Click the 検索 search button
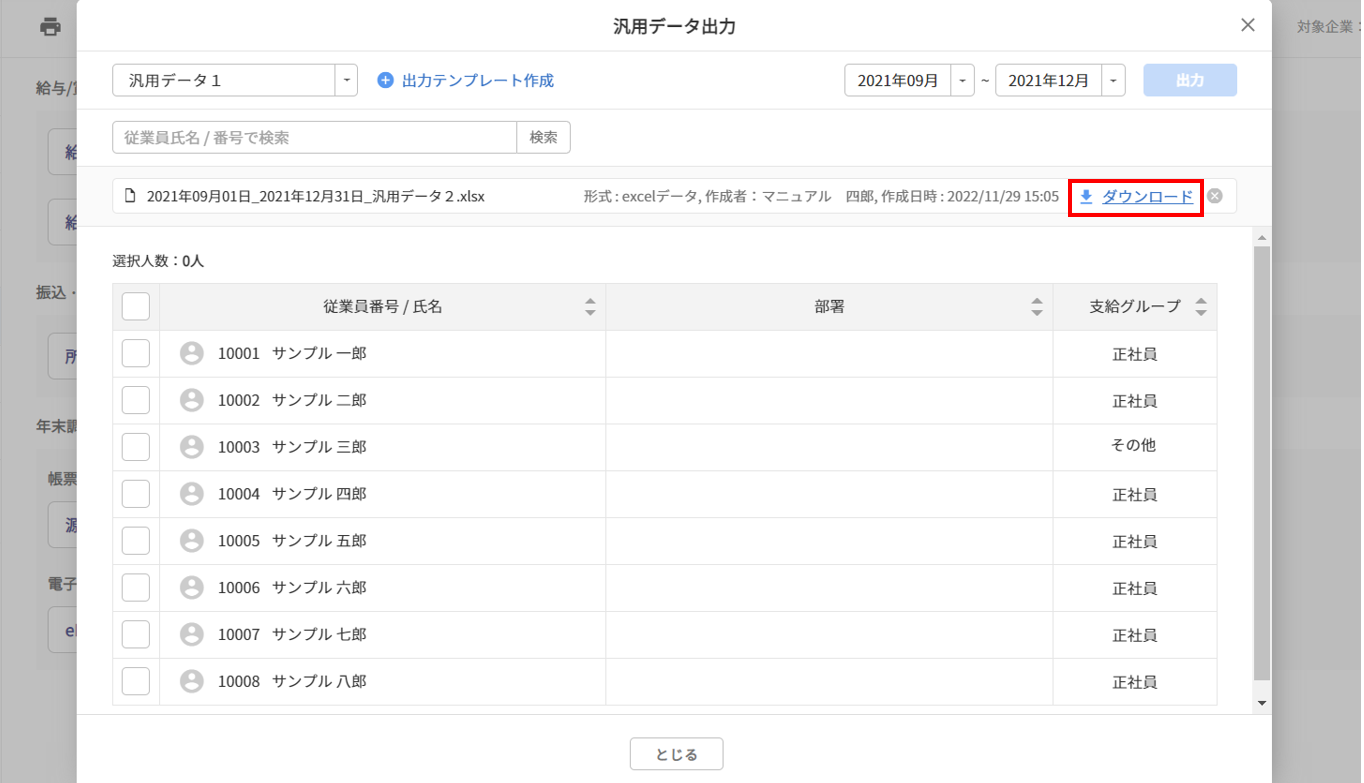 pyautogui.click(x=544, y=137)
